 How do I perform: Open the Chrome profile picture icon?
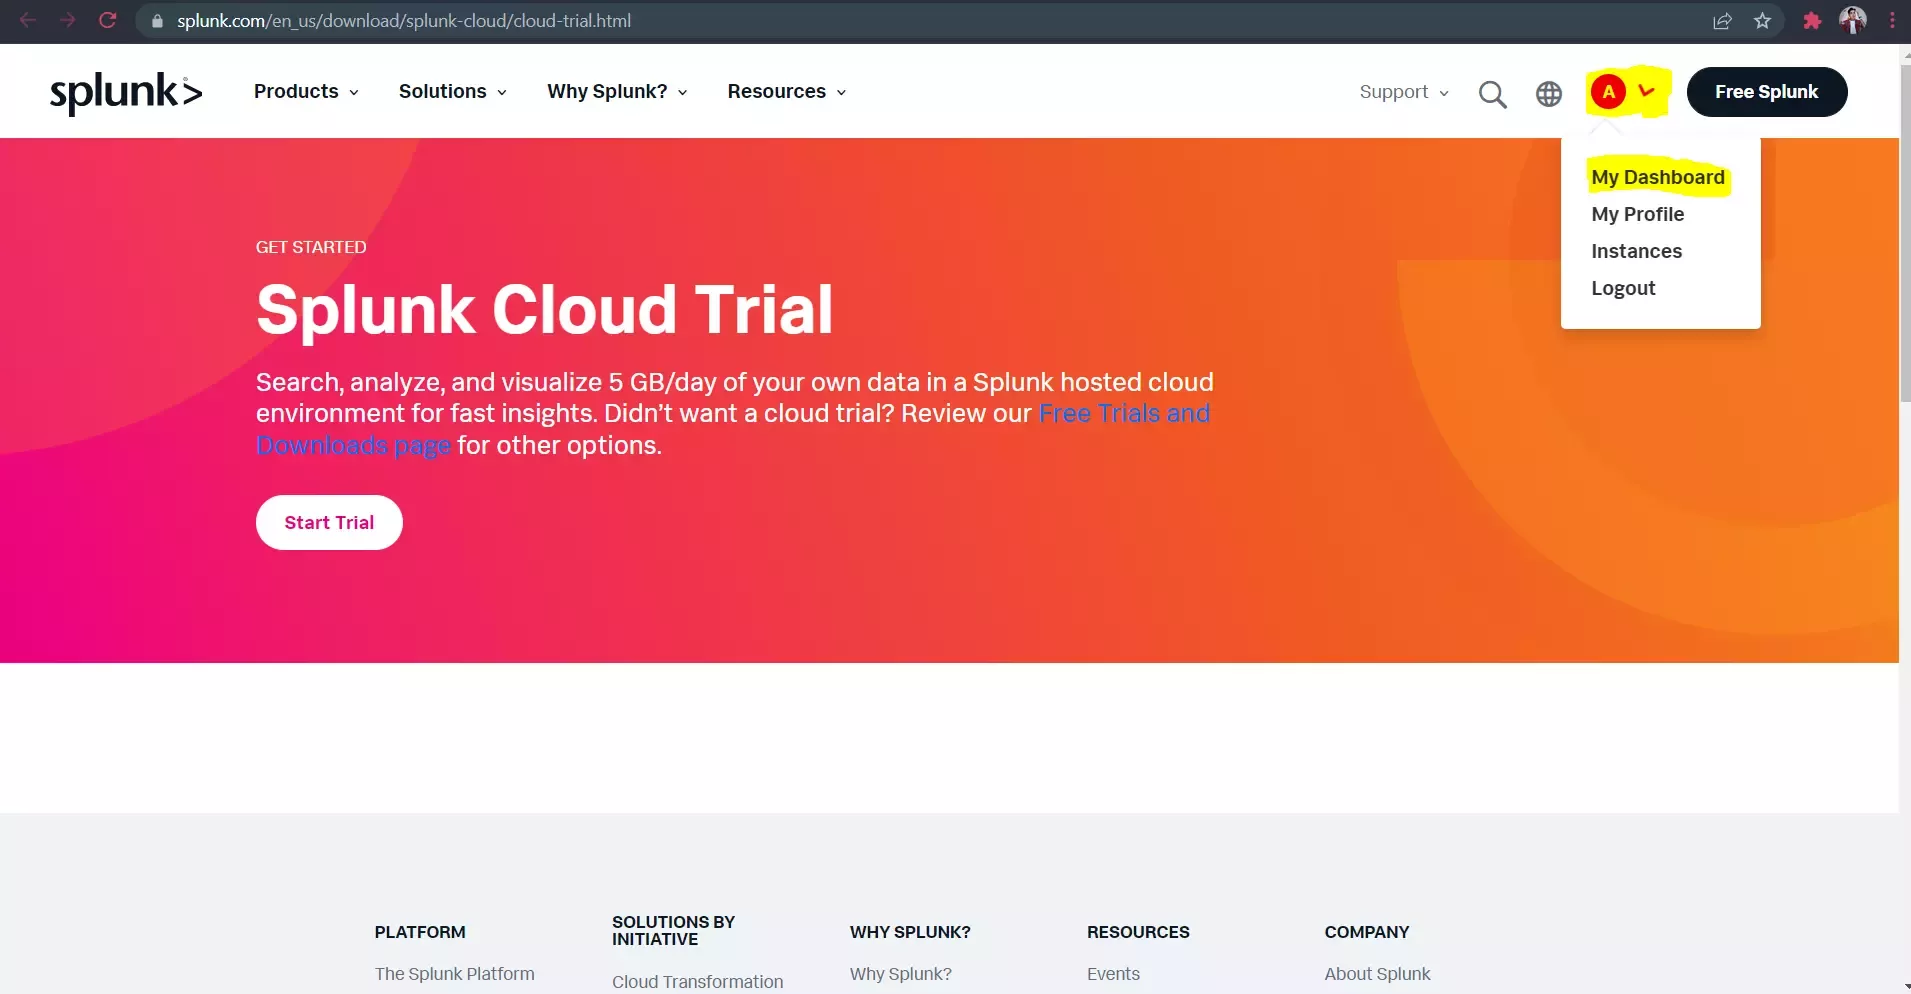click(x=1853, y=21)
